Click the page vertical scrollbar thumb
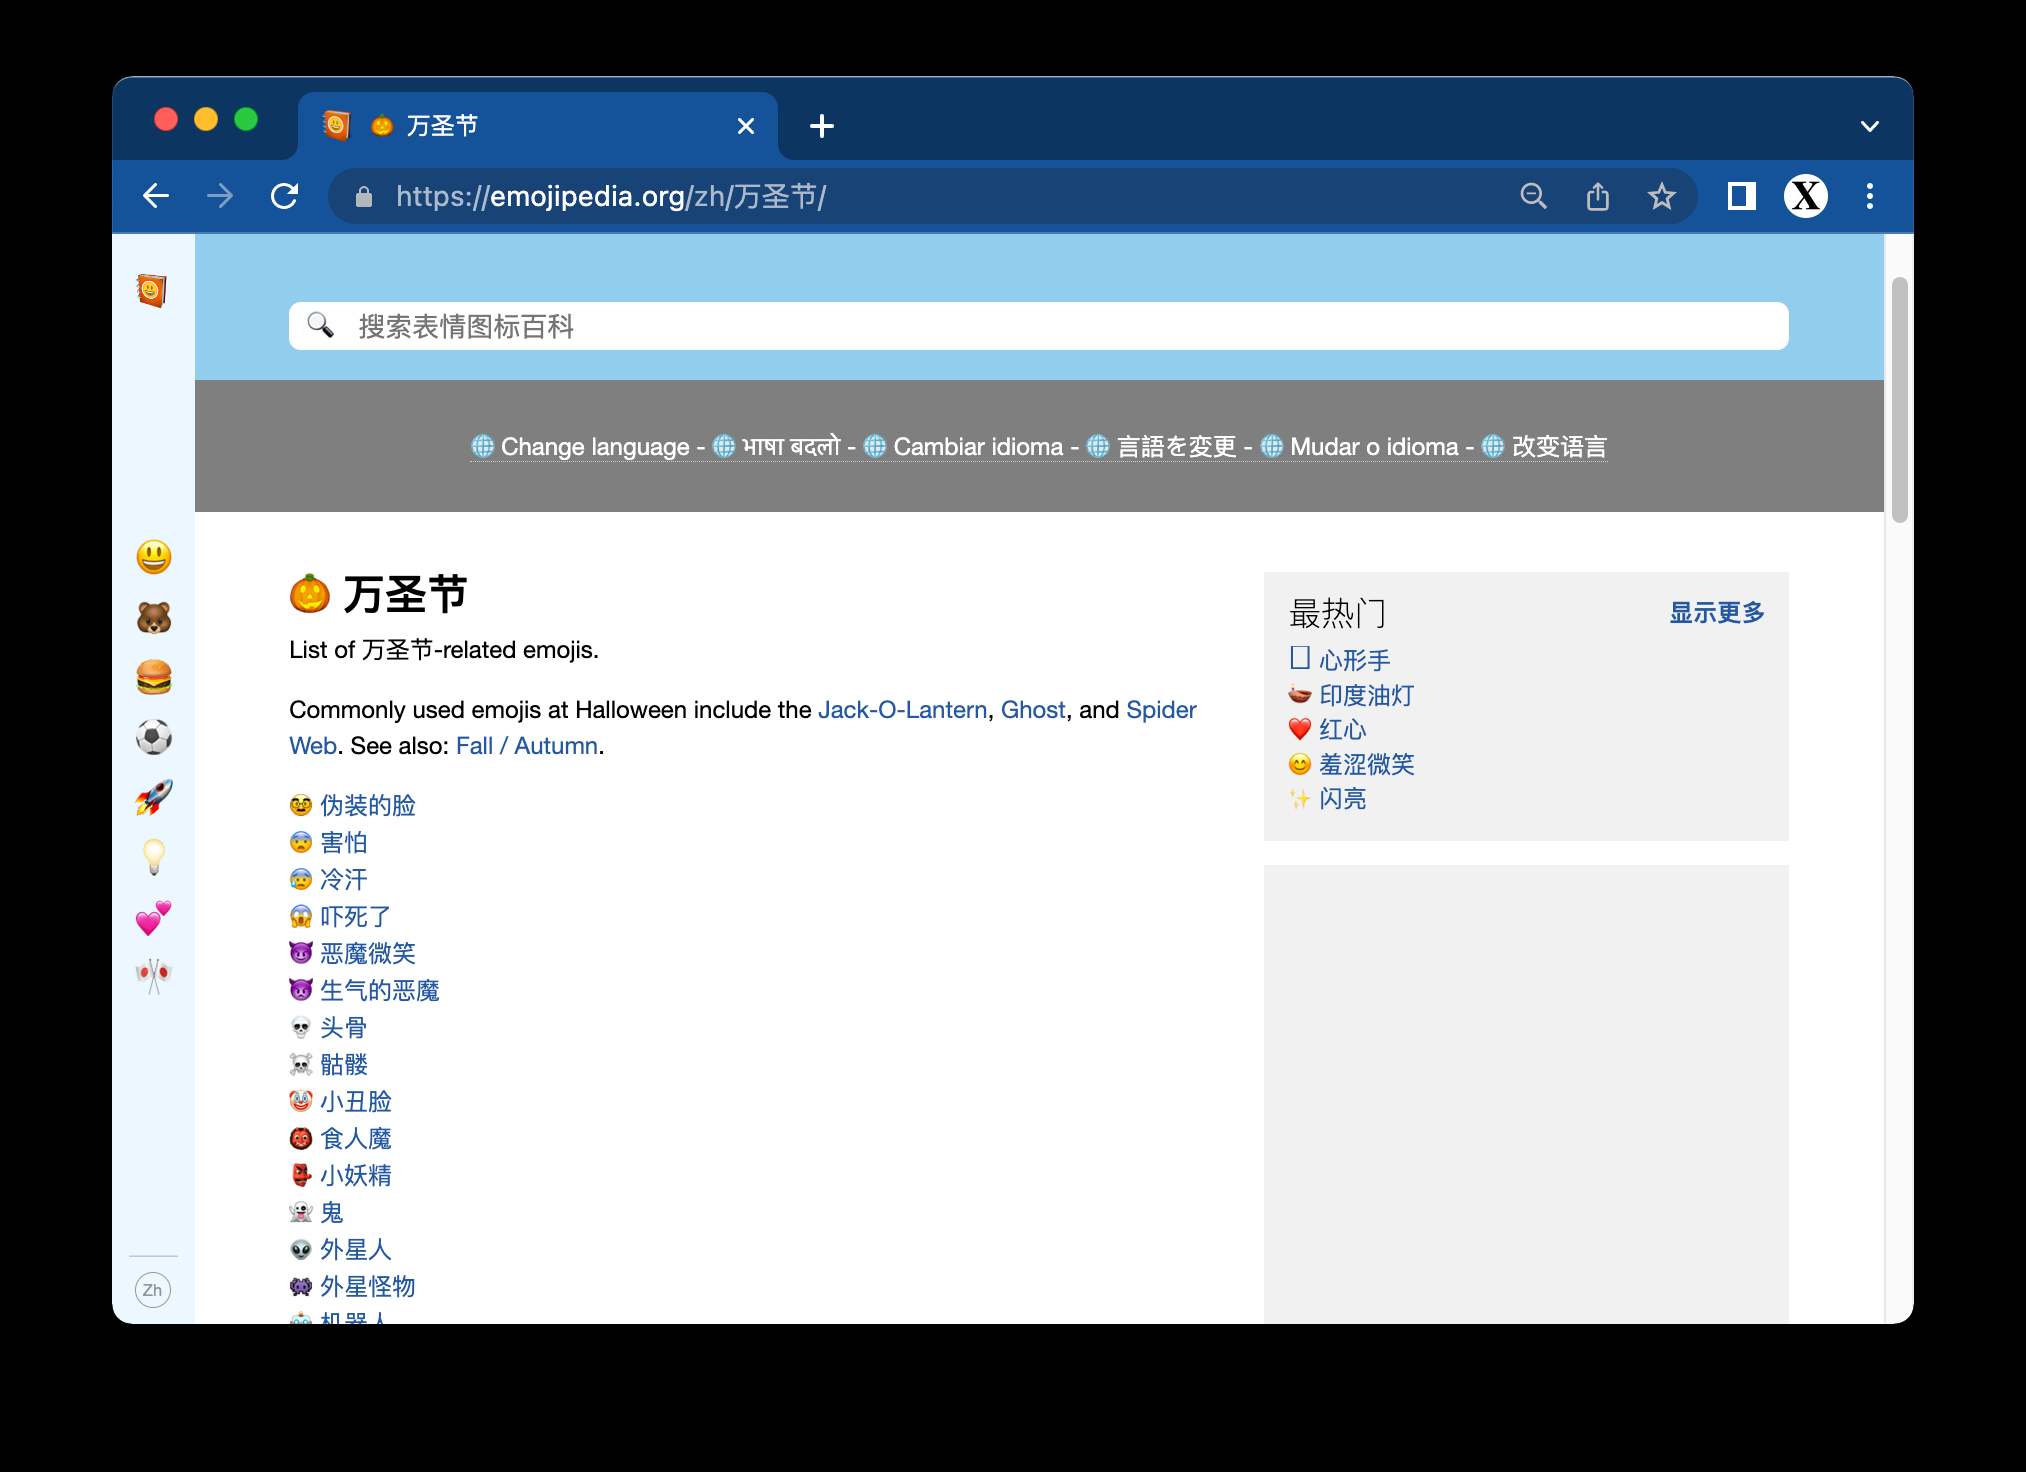Screen dimensions: 2026x1472 [x=1899, y=400]
